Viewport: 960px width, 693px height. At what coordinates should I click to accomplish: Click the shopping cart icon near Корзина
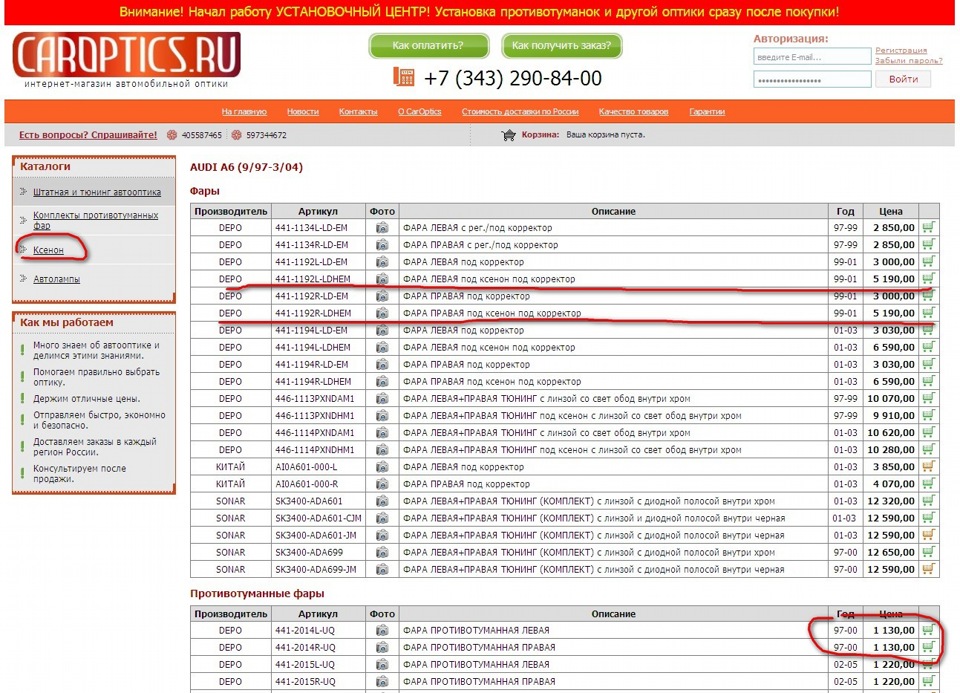coord(508,135)
